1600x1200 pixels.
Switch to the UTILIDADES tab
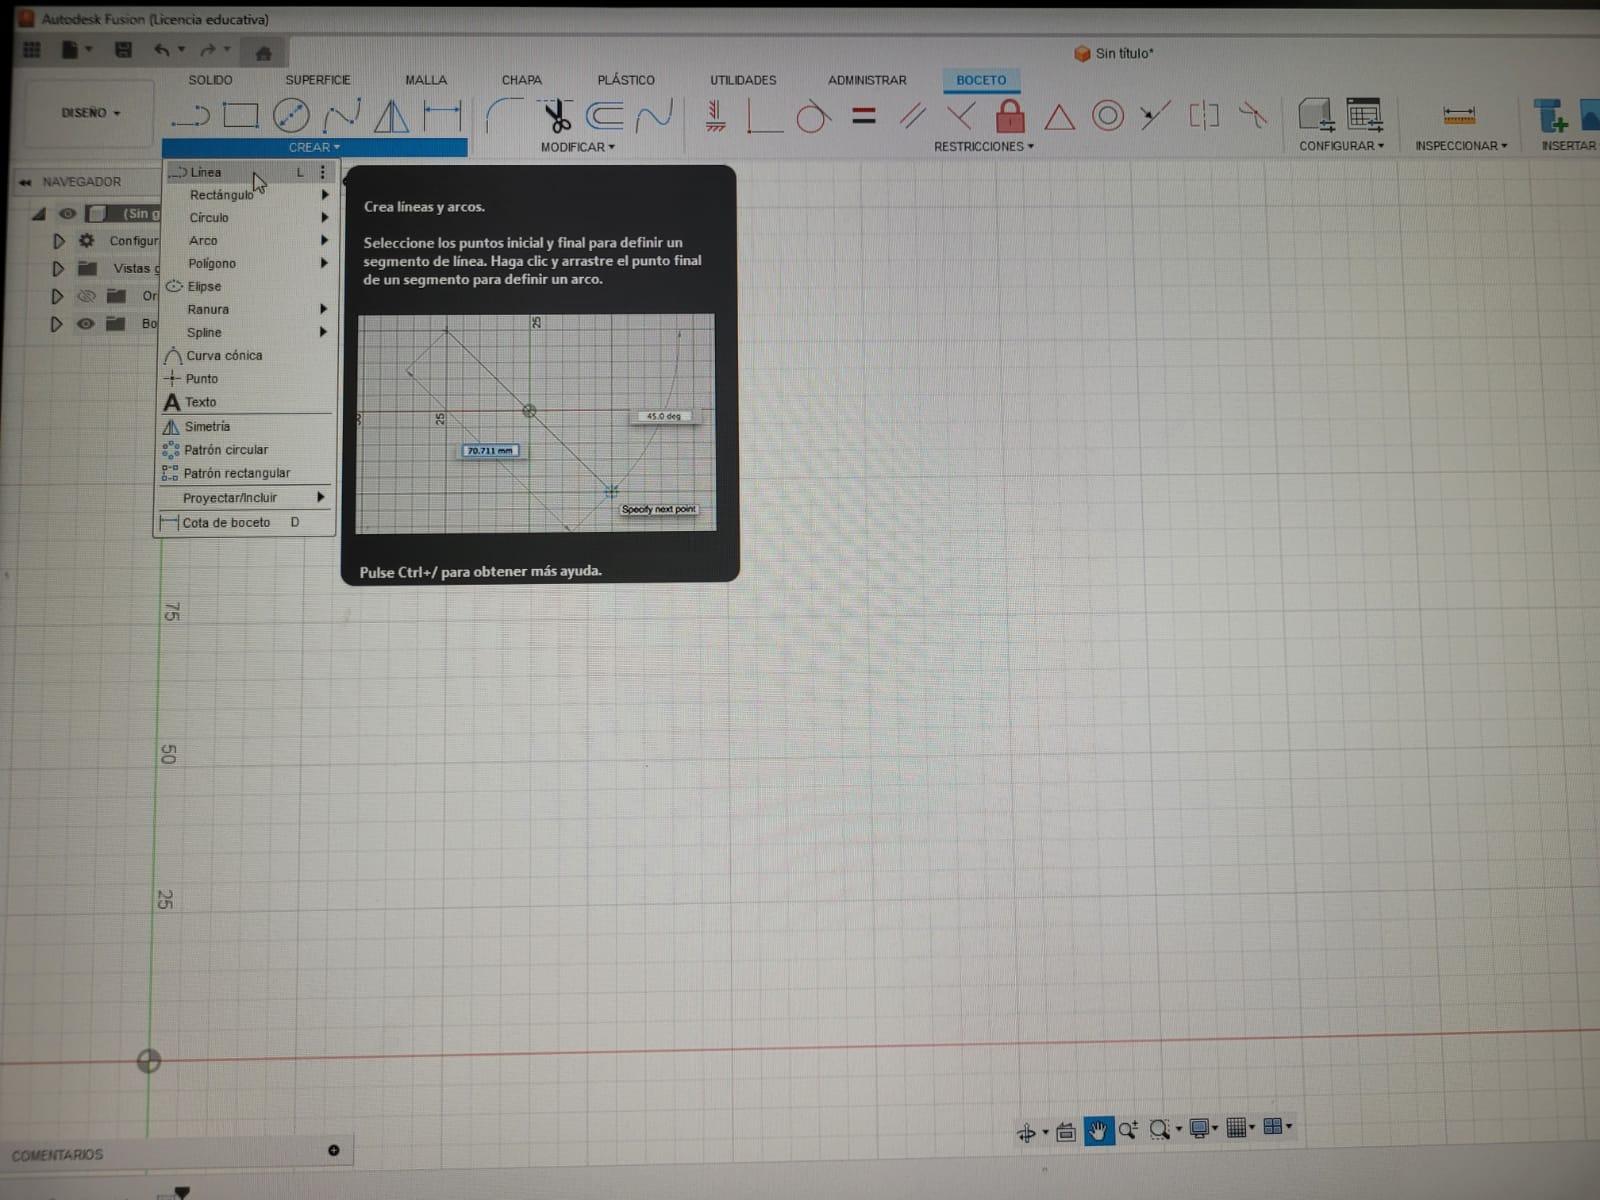click(x=743, y=80)
